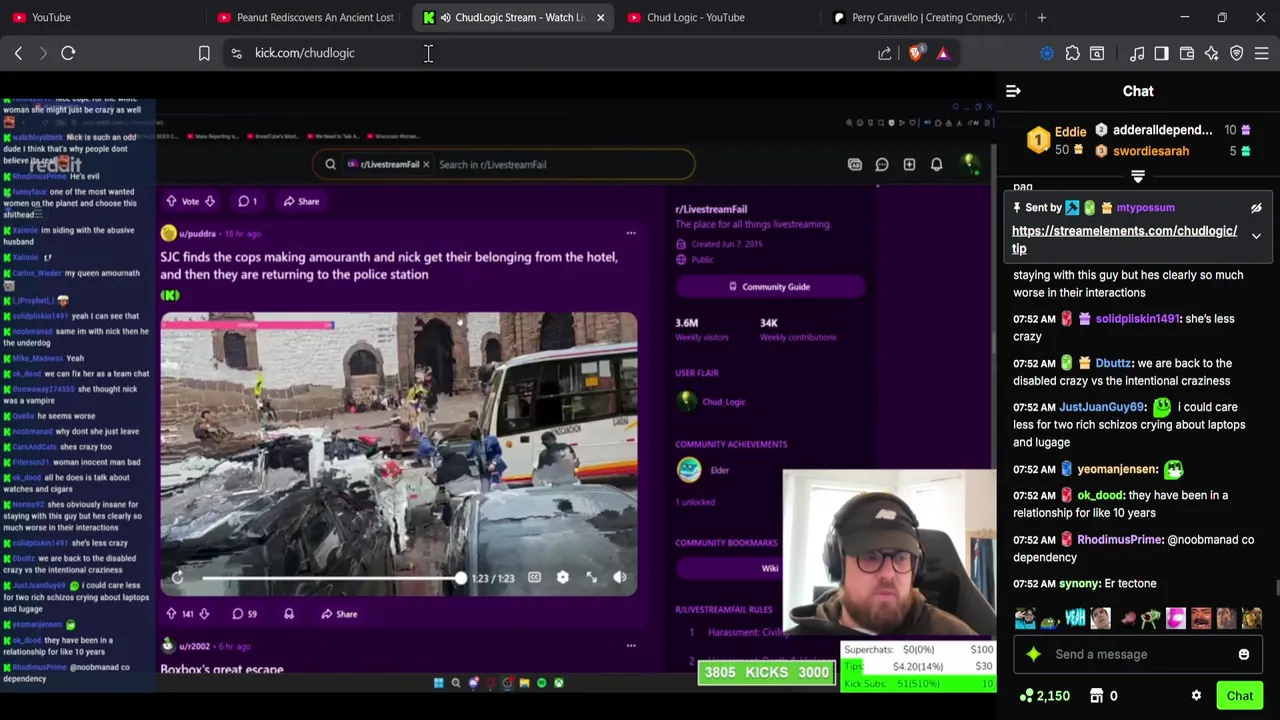The height and width of the screenshot is (720, 1280).
Task: Downvote with the arrow right of Vote
Action: coord(210,201)
